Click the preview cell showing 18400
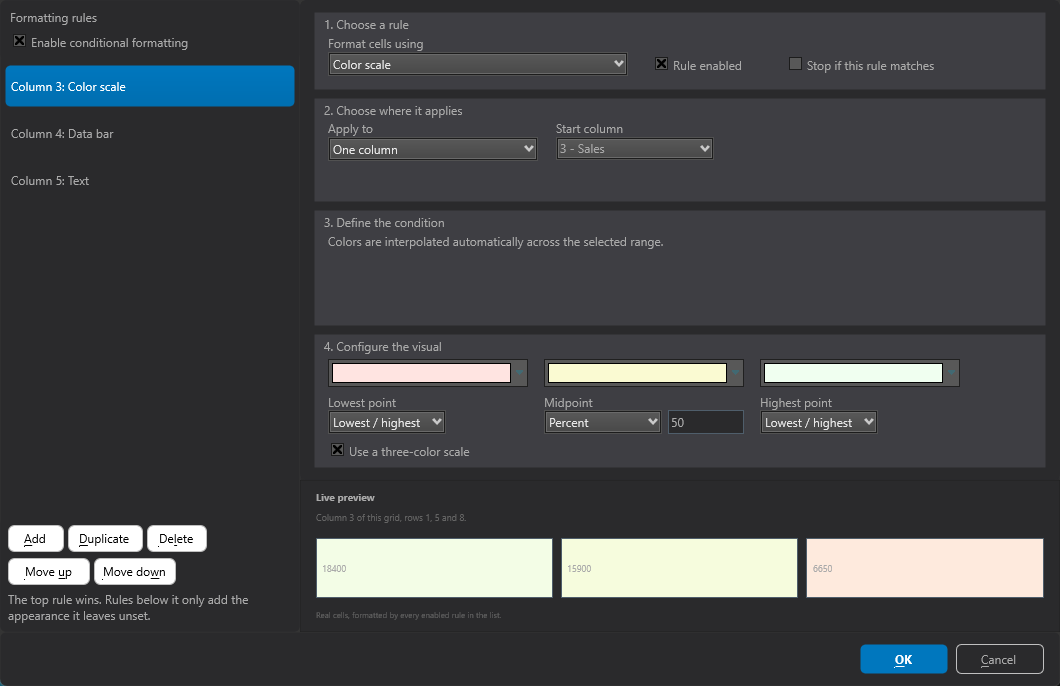1060x686 pixels. point(435,568)
